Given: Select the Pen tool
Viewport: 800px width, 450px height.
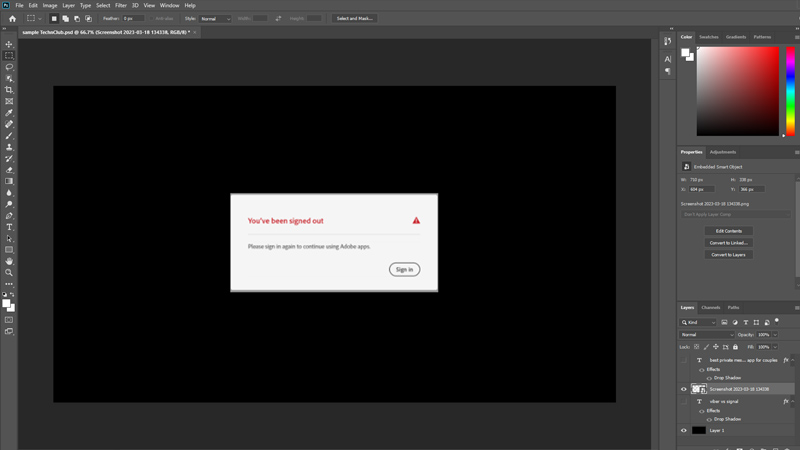Looking at the screenshot, I should 9,216.
